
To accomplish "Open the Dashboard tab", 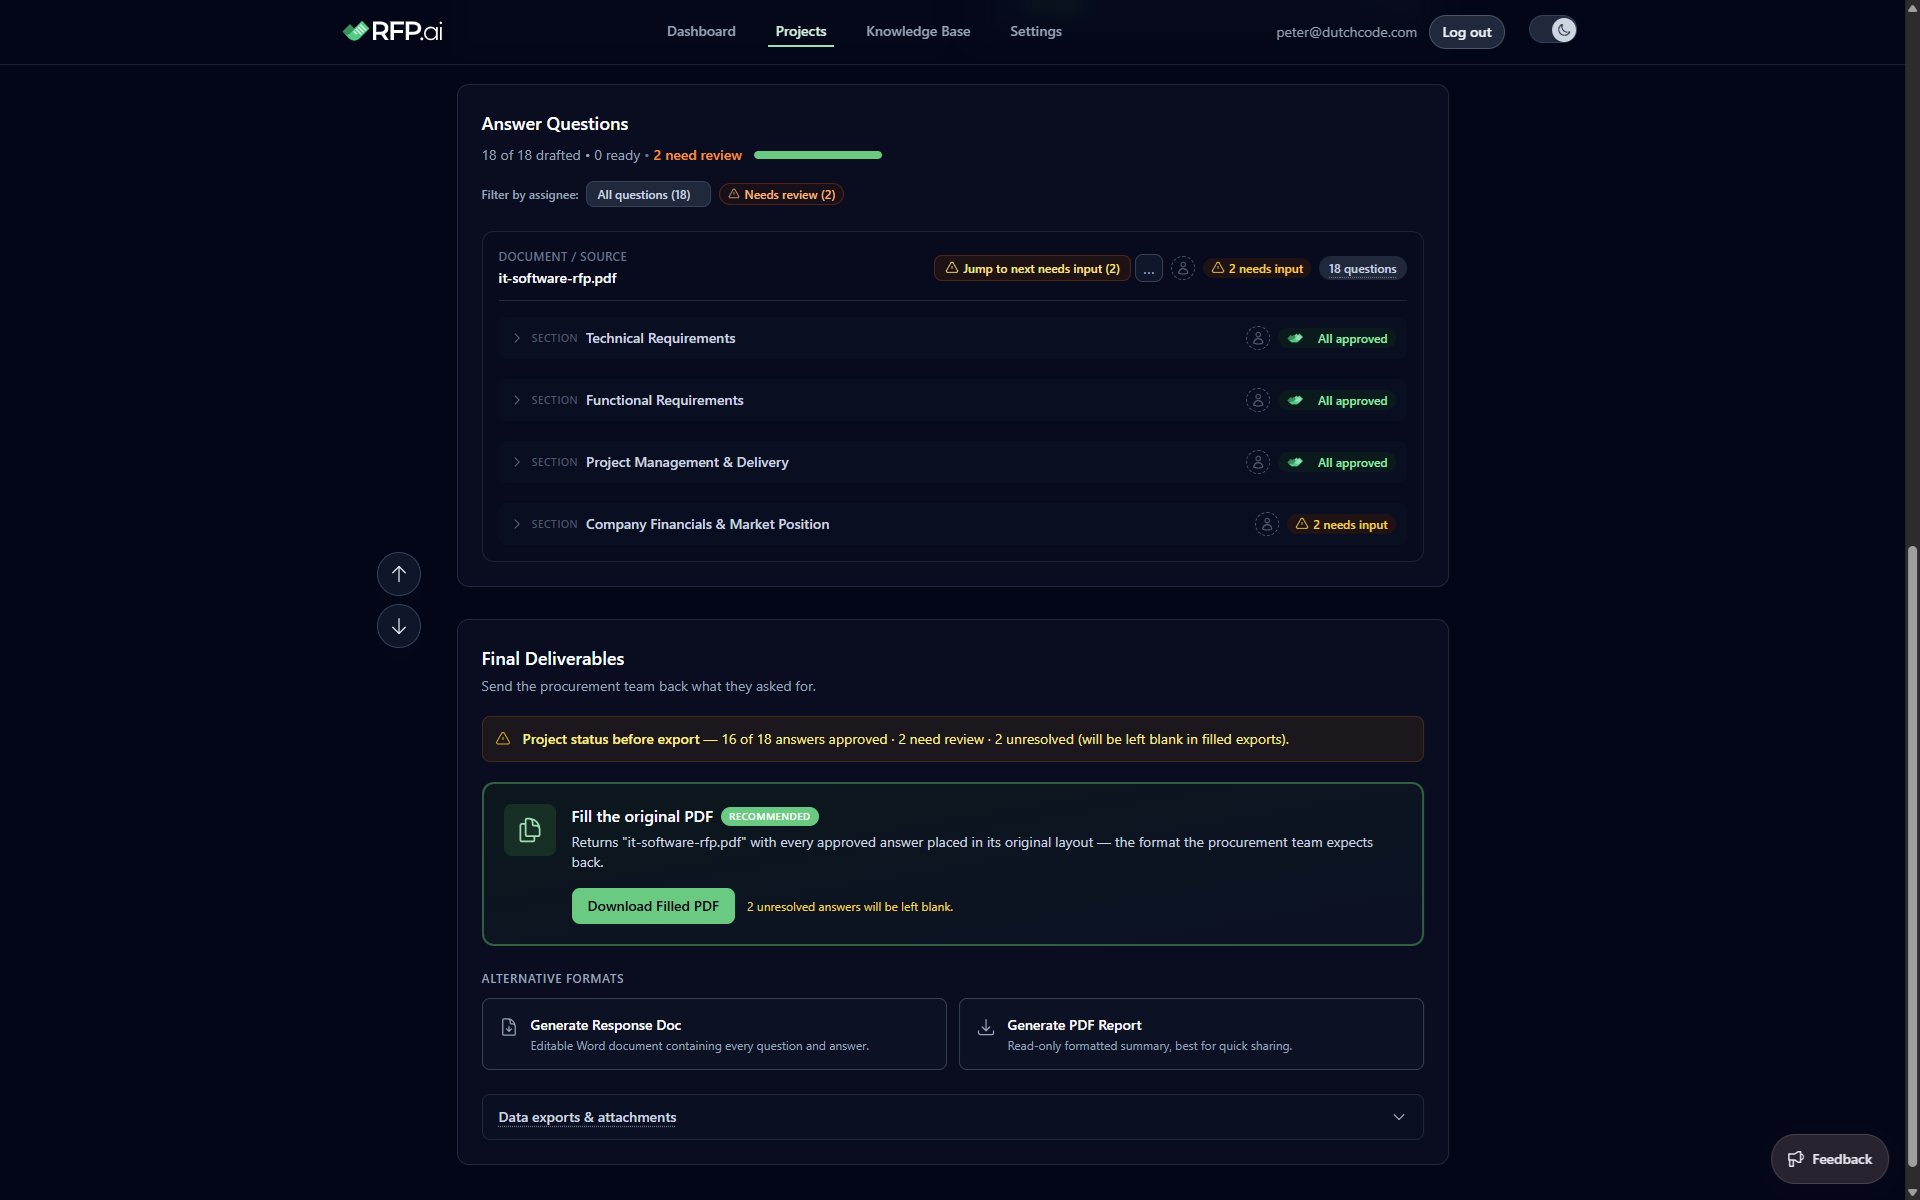I will (x=701, y=31).
